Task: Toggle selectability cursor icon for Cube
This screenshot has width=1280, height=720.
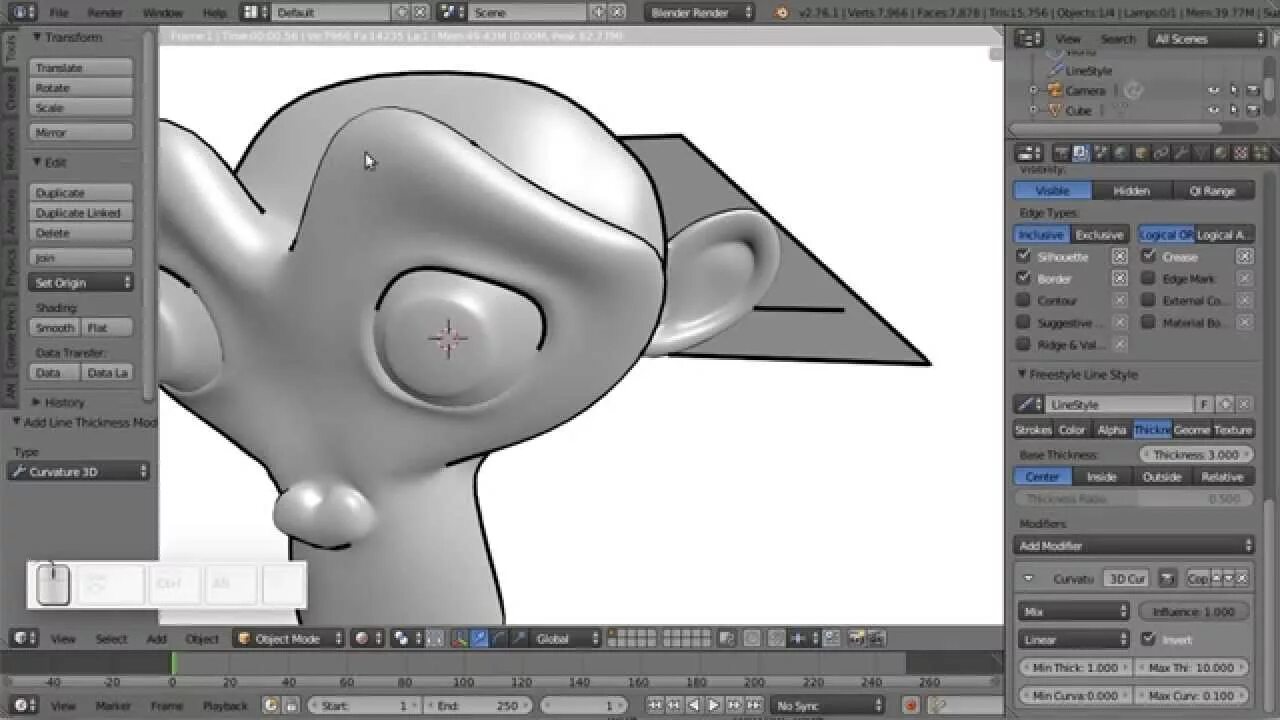Action: tap(1233, 110)
